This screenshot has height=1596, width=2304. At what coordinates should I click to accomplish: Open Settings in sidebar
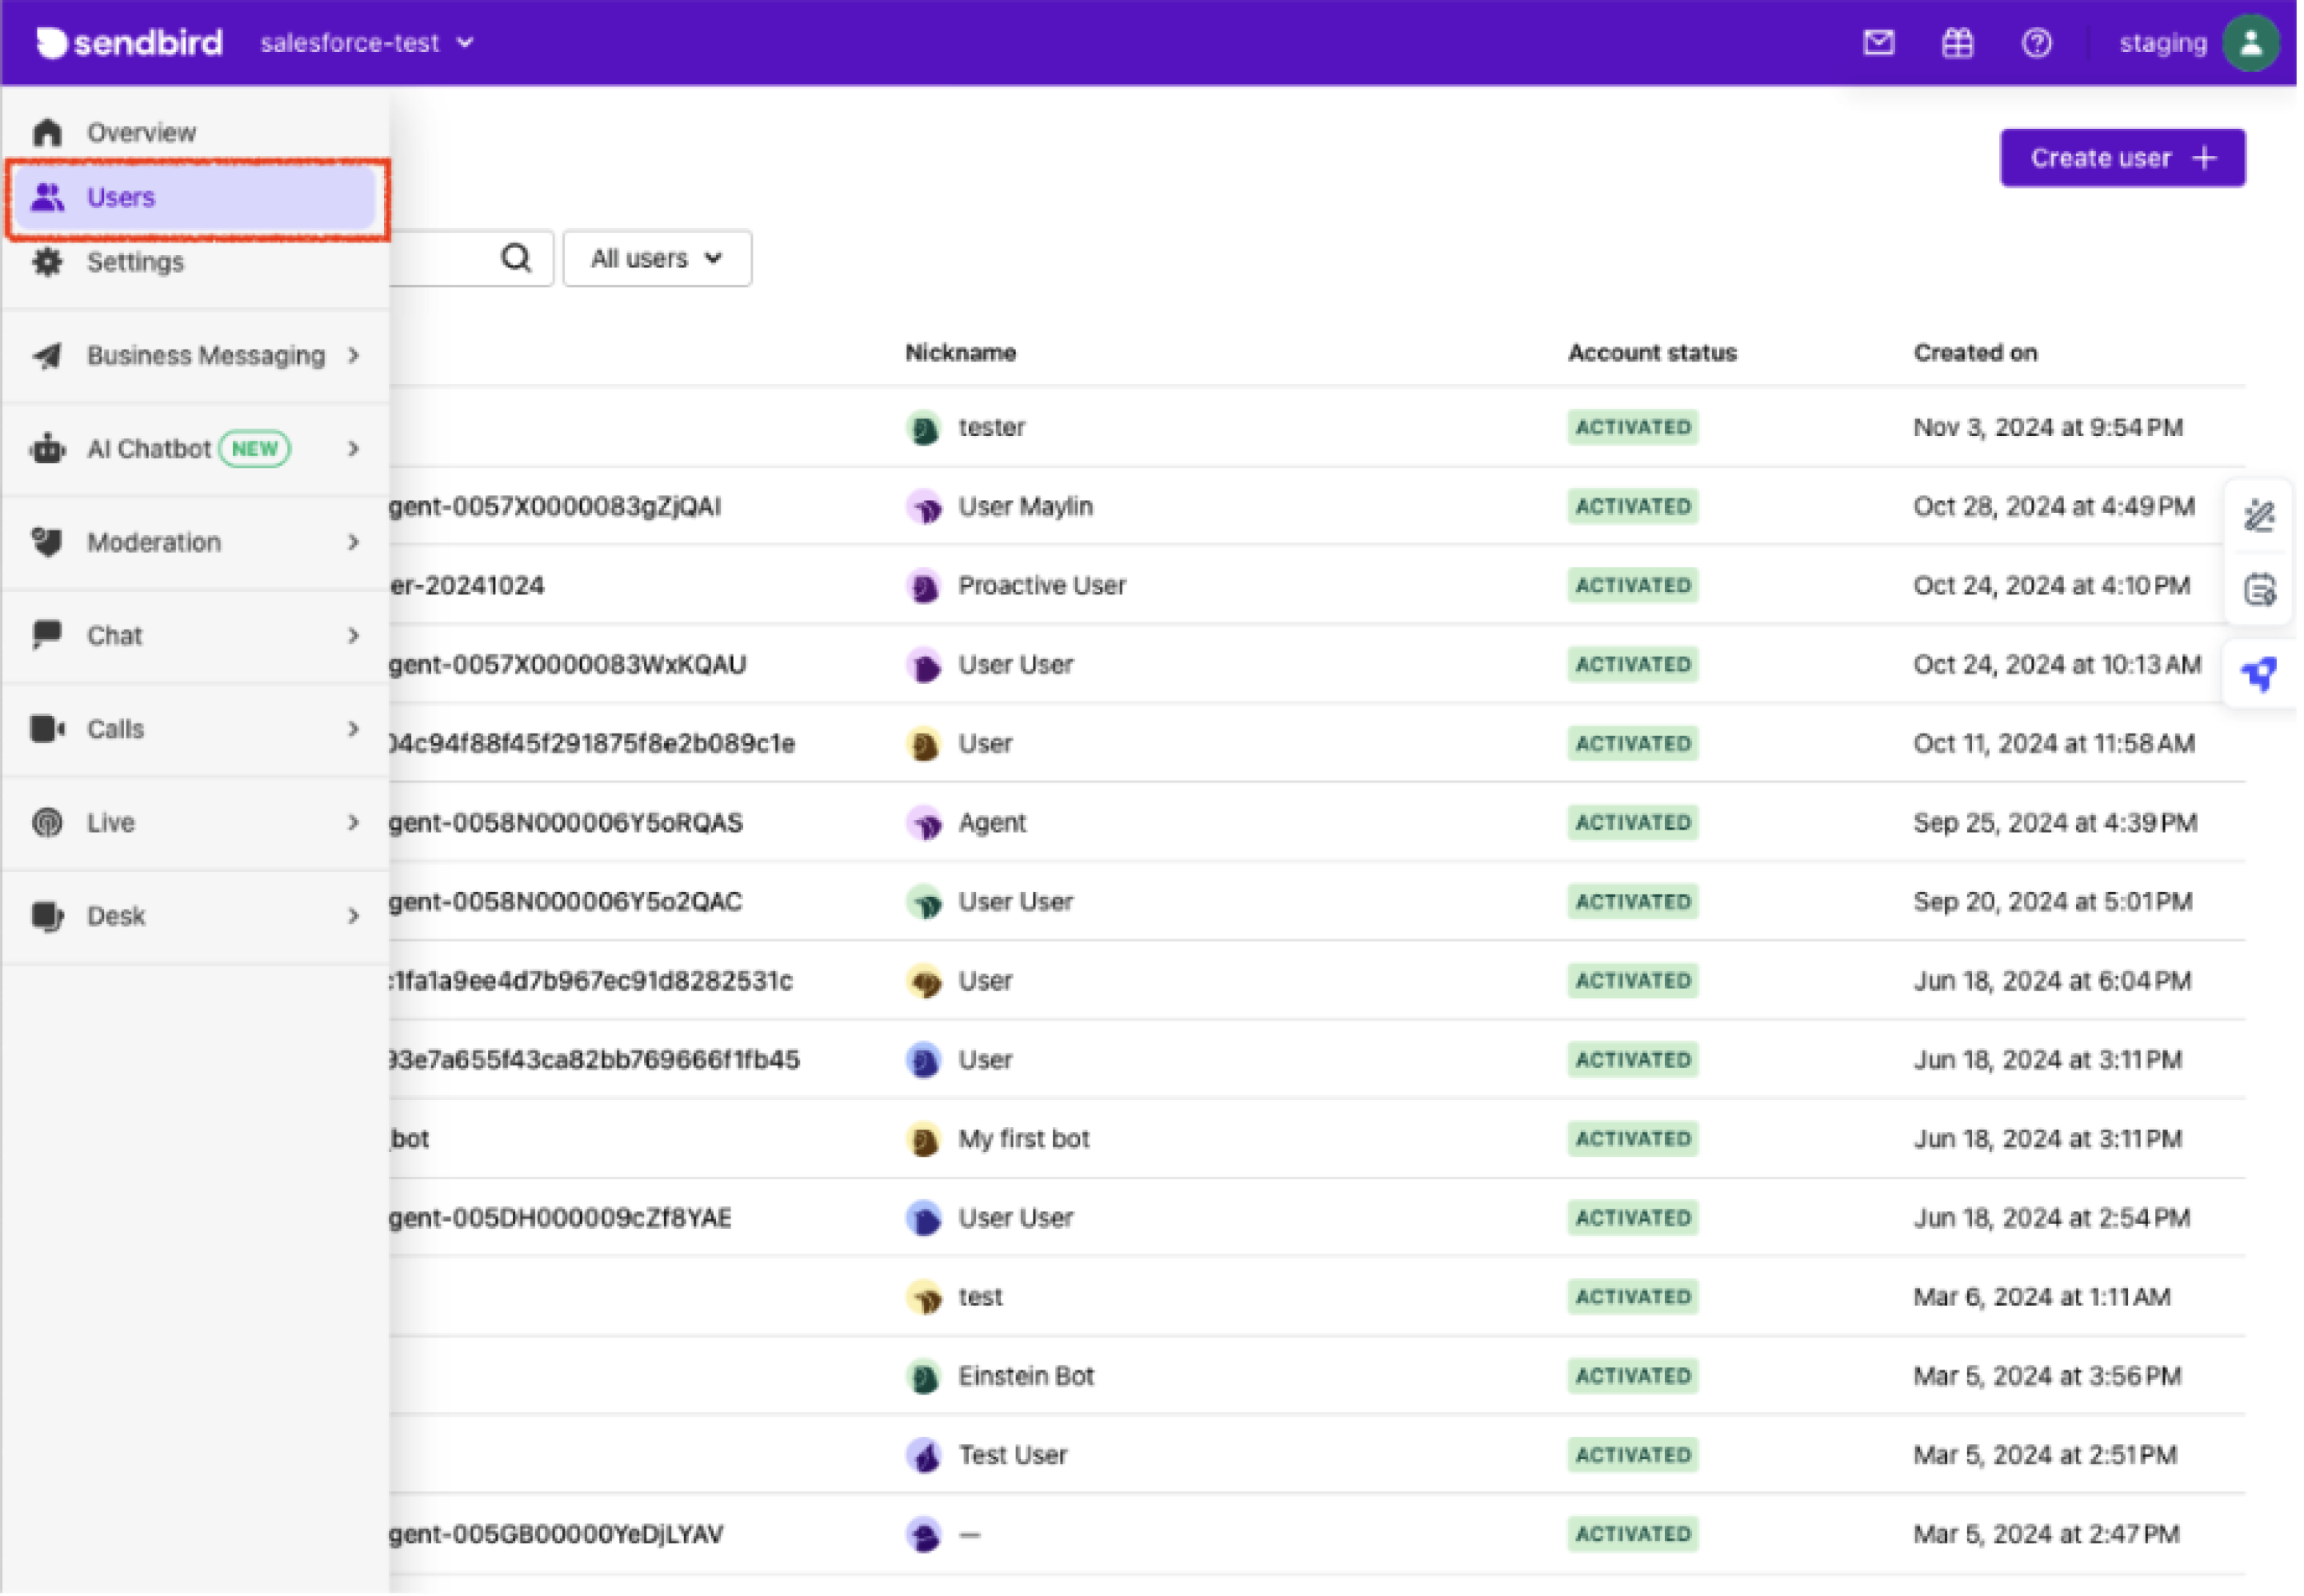point(196,263)
